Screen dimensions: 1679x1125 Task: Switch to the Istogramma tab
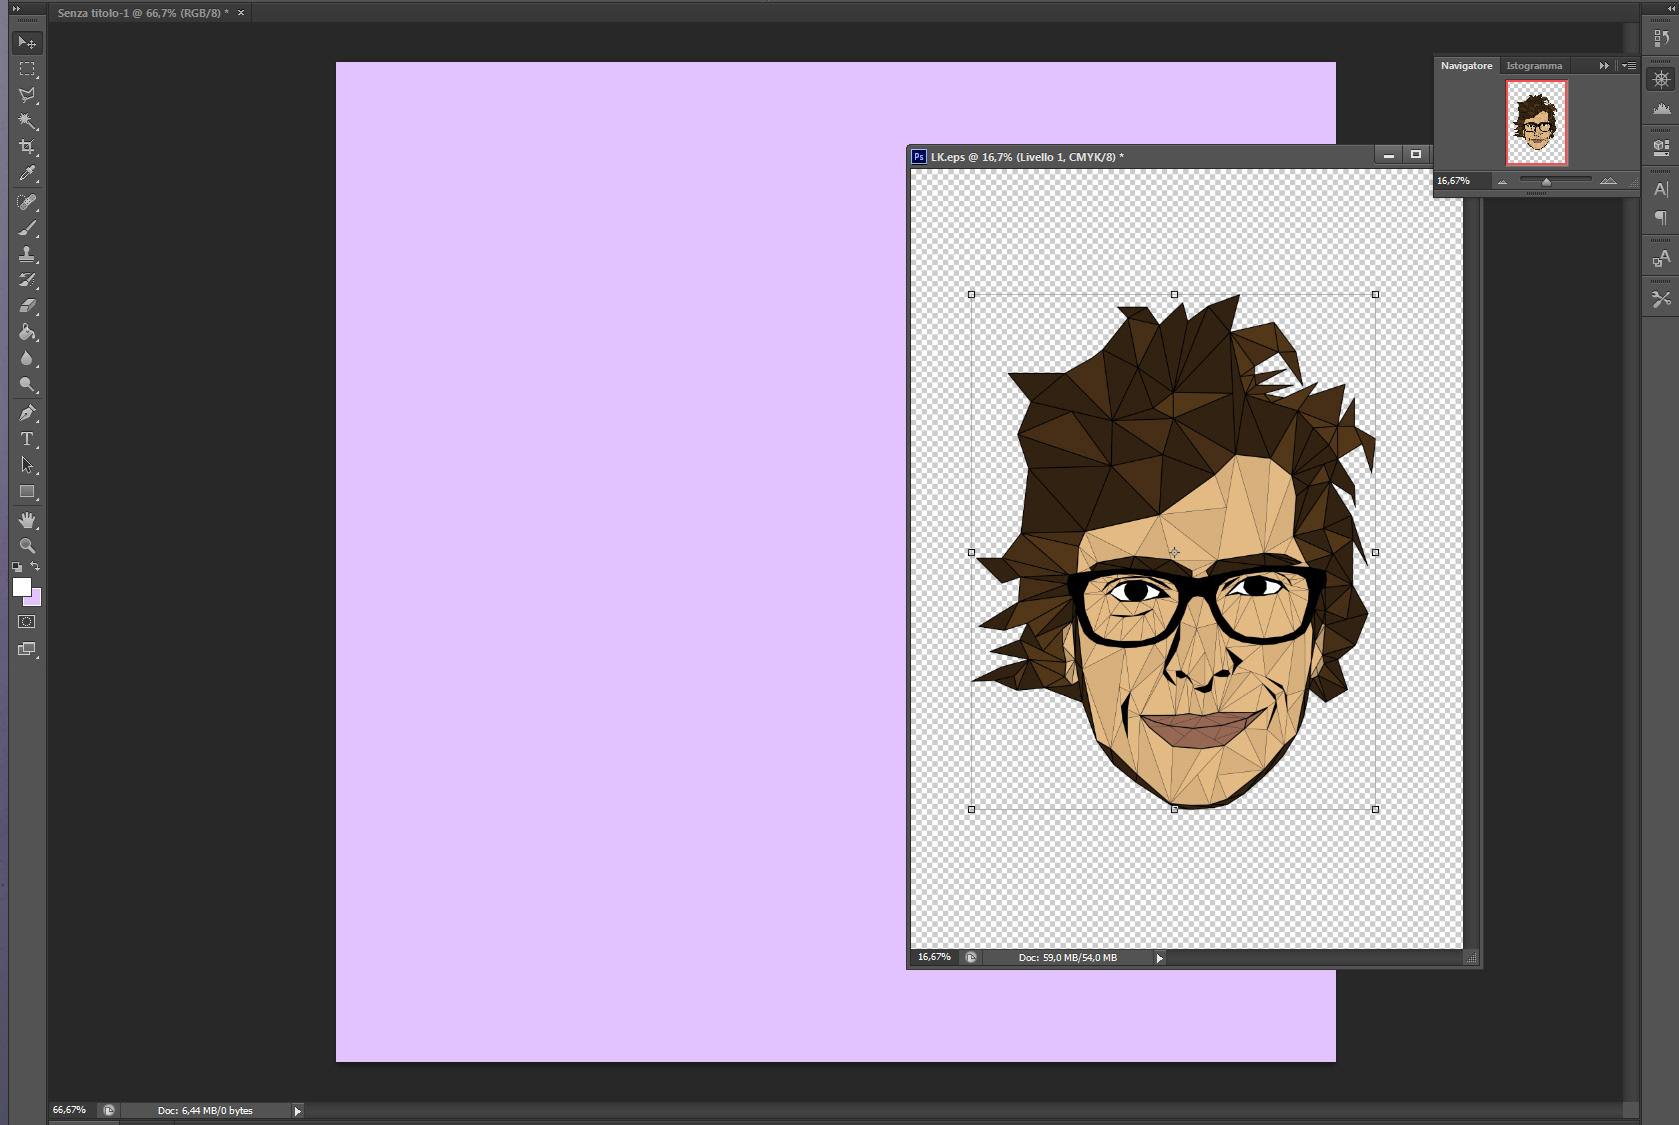(x=1534, y=66)
